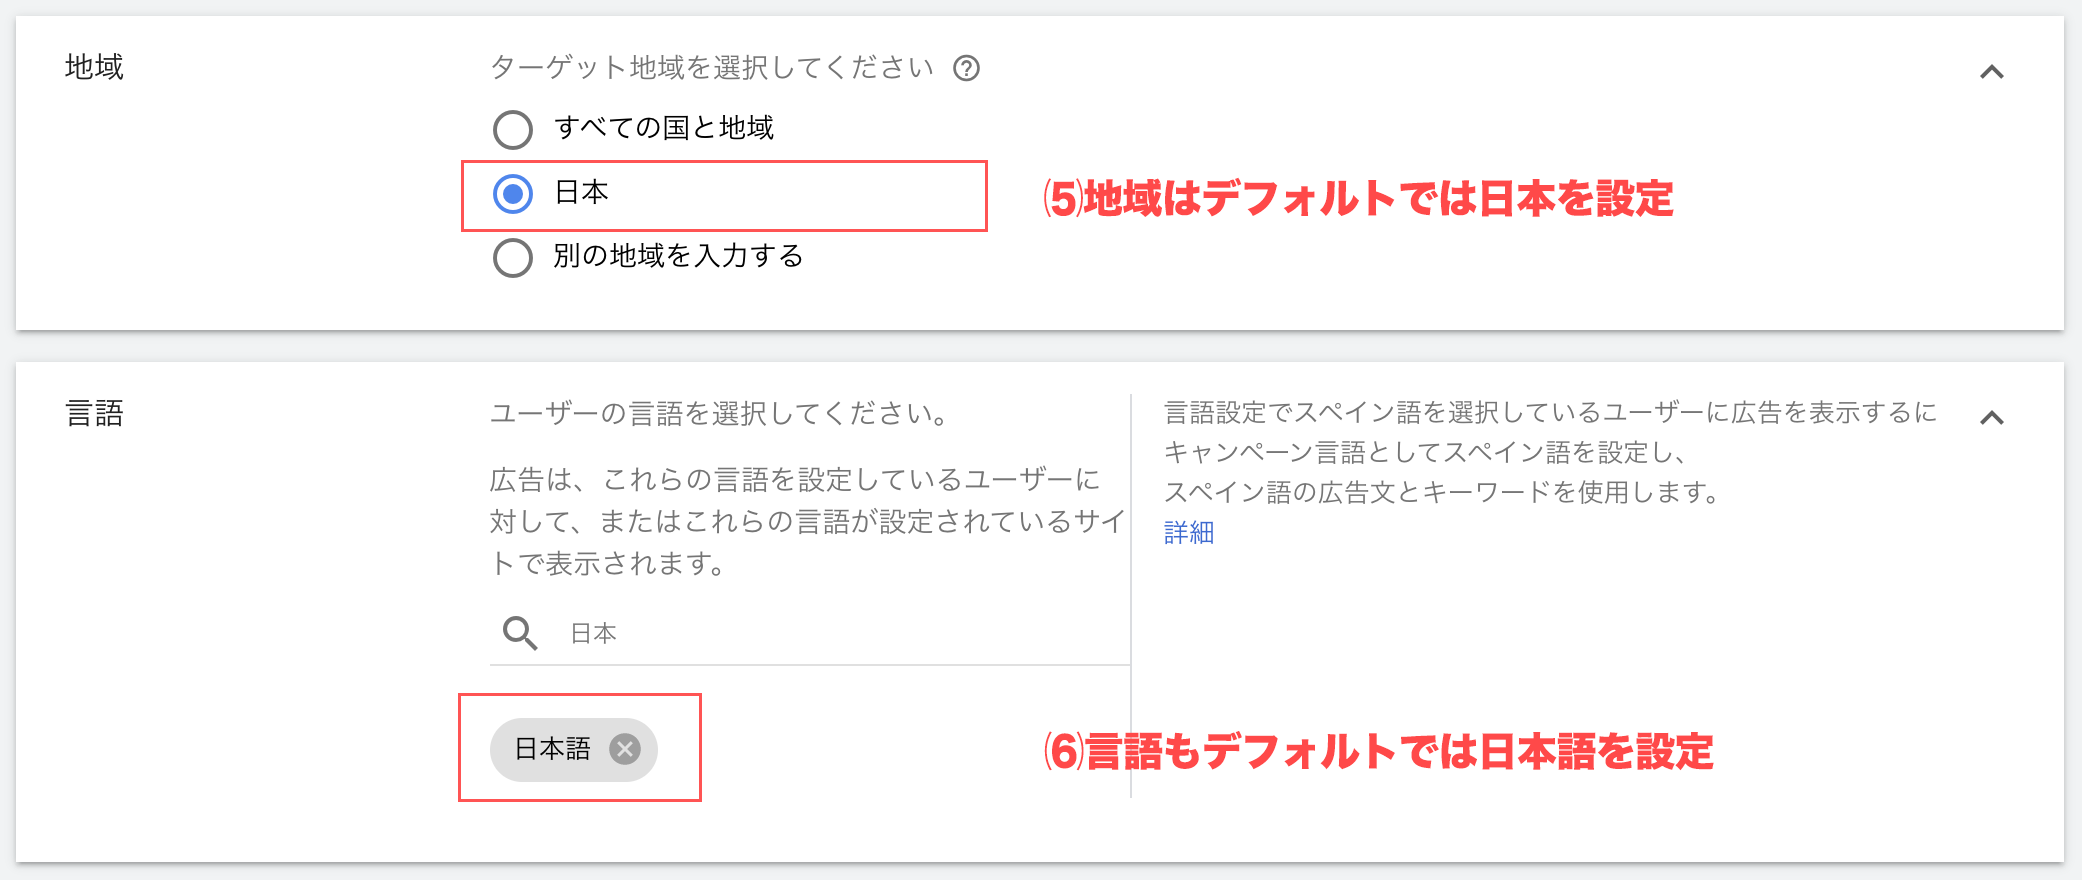
Task: Collapse the 言語 section with its chevron
Action: click(1991, 418)
